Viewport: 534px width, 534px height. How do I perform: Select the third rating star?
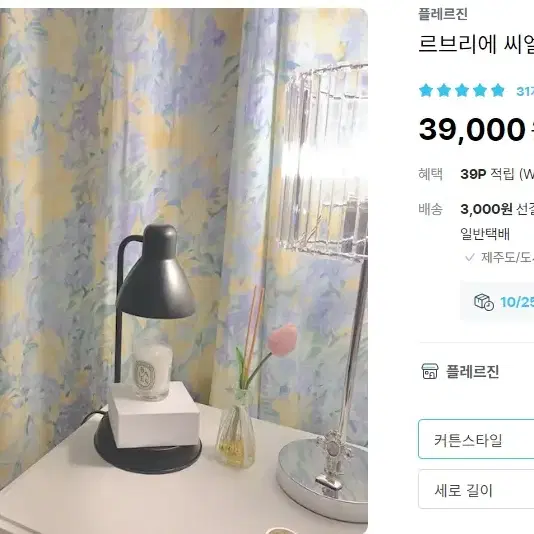(x=462, y=91)
